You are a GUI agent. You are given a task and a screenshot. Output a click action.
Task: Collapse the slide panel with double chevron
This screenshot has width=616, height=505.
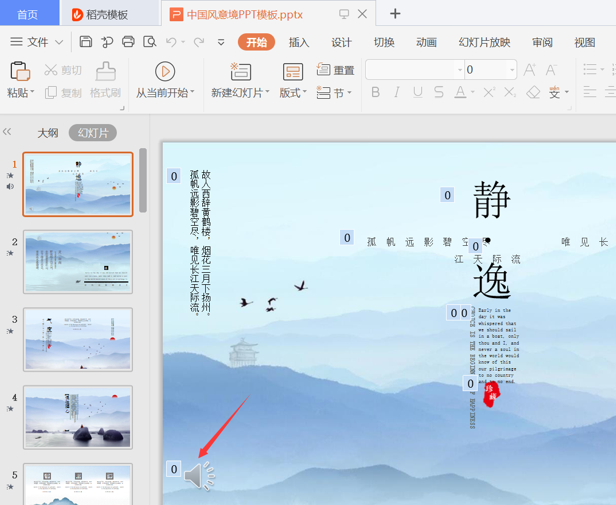click(7, 132)
